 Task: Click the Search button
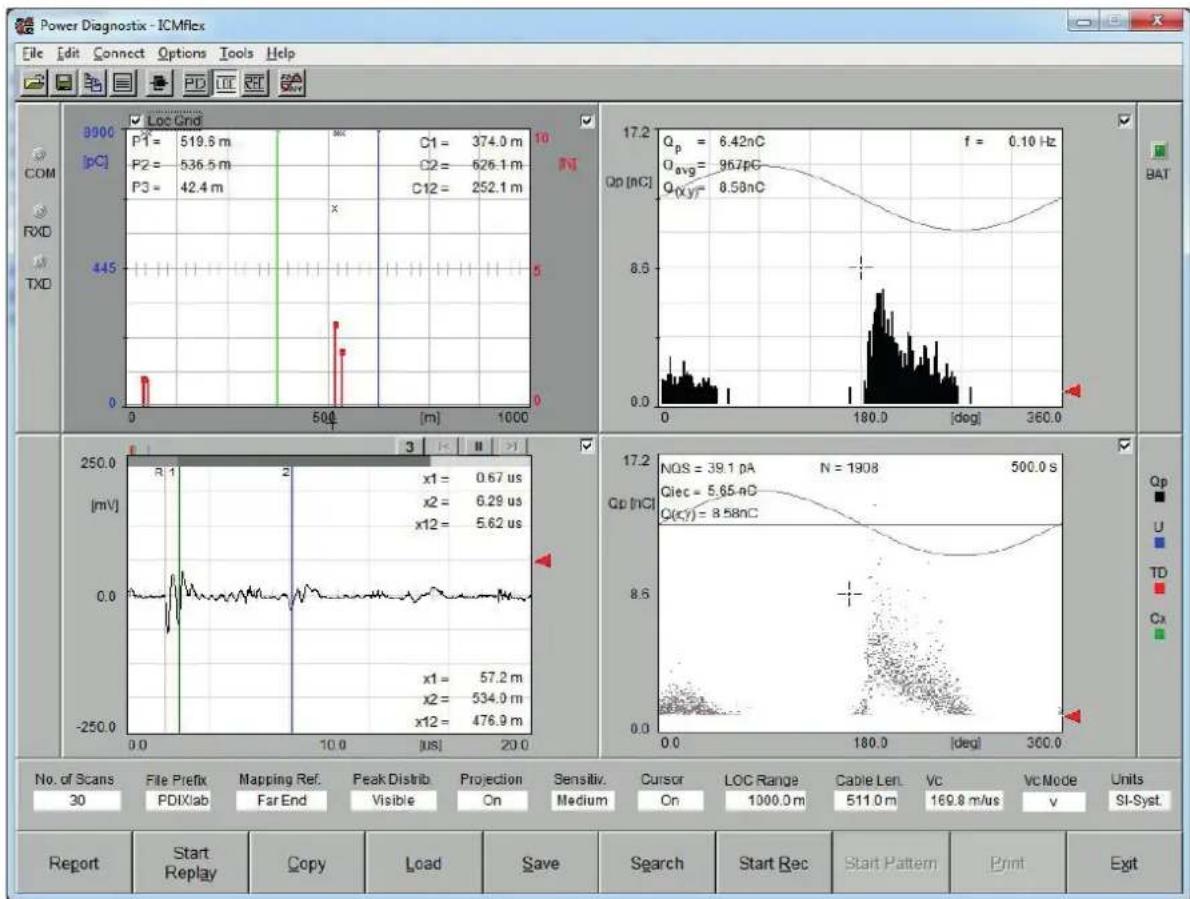coord(657,863)
